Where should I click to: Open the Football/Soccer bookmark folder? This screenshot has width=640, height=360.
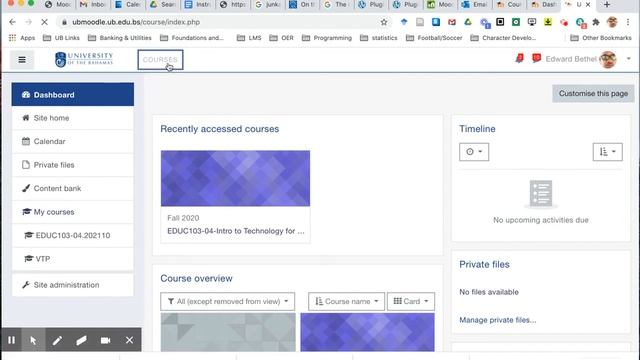pos(434,38)
